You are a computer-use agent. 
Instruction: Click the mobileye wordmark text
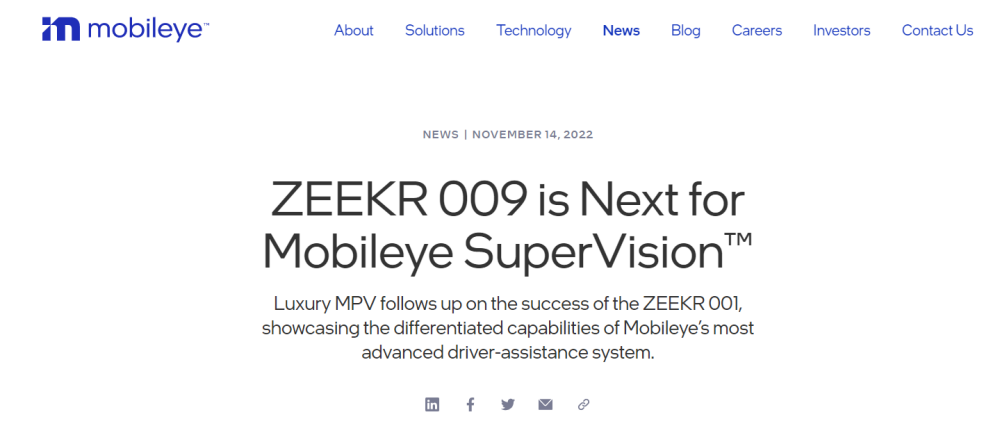(148, 29)
